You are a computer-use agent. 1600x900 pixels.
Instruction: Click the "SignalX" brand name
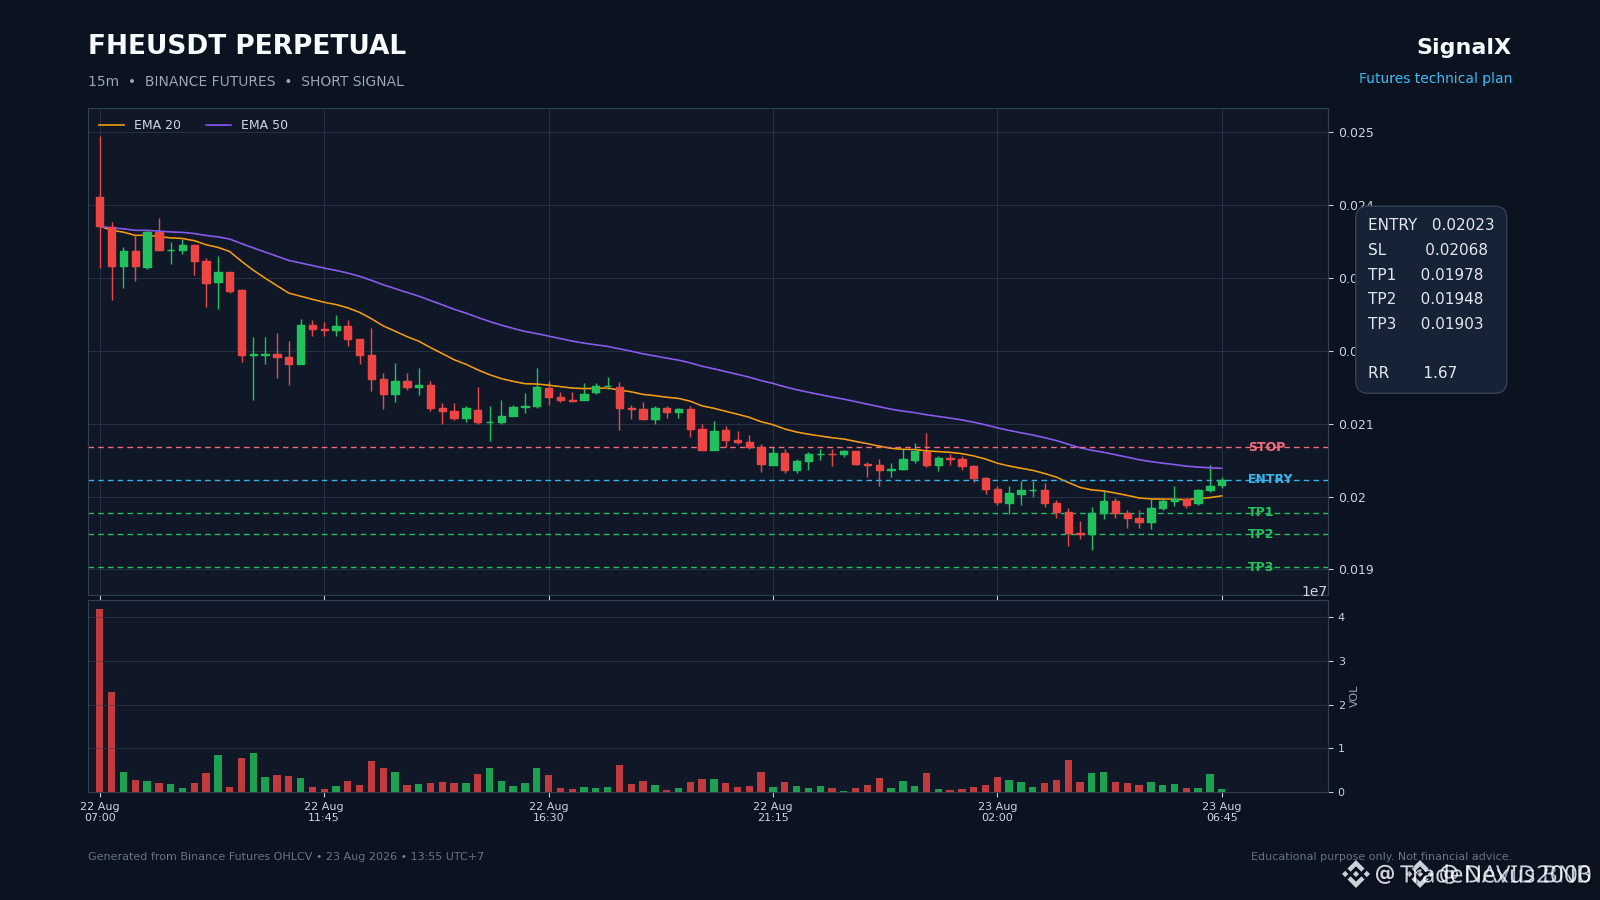pyautogui.click(x=1464, y=47)
